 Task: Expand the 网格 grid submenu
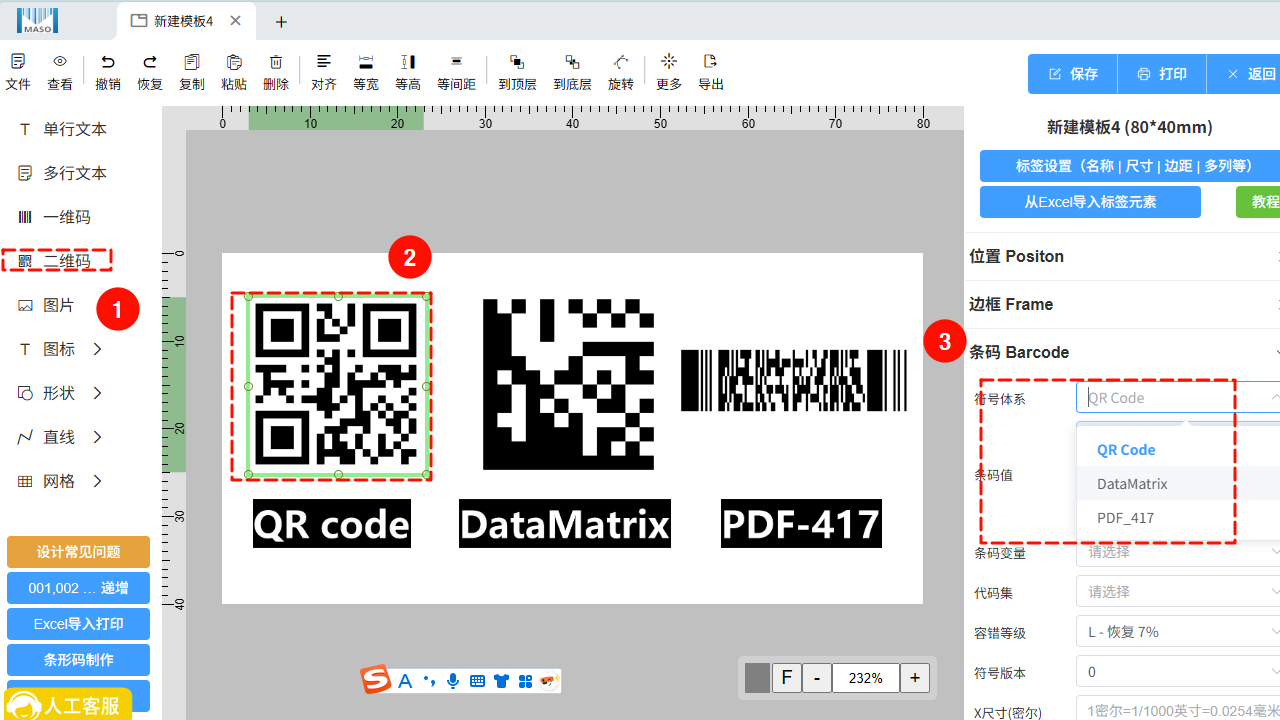tap(97, 481)
